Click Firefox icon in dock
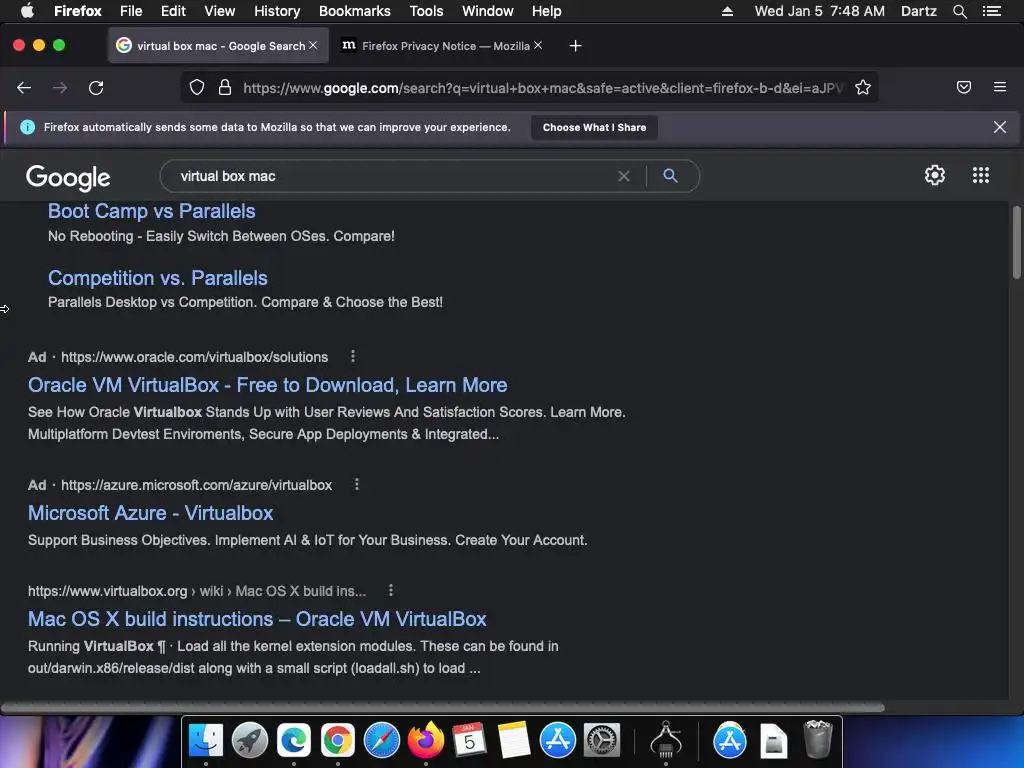The height and width of the screenshot is (768, 1024). tap(426, 740)
